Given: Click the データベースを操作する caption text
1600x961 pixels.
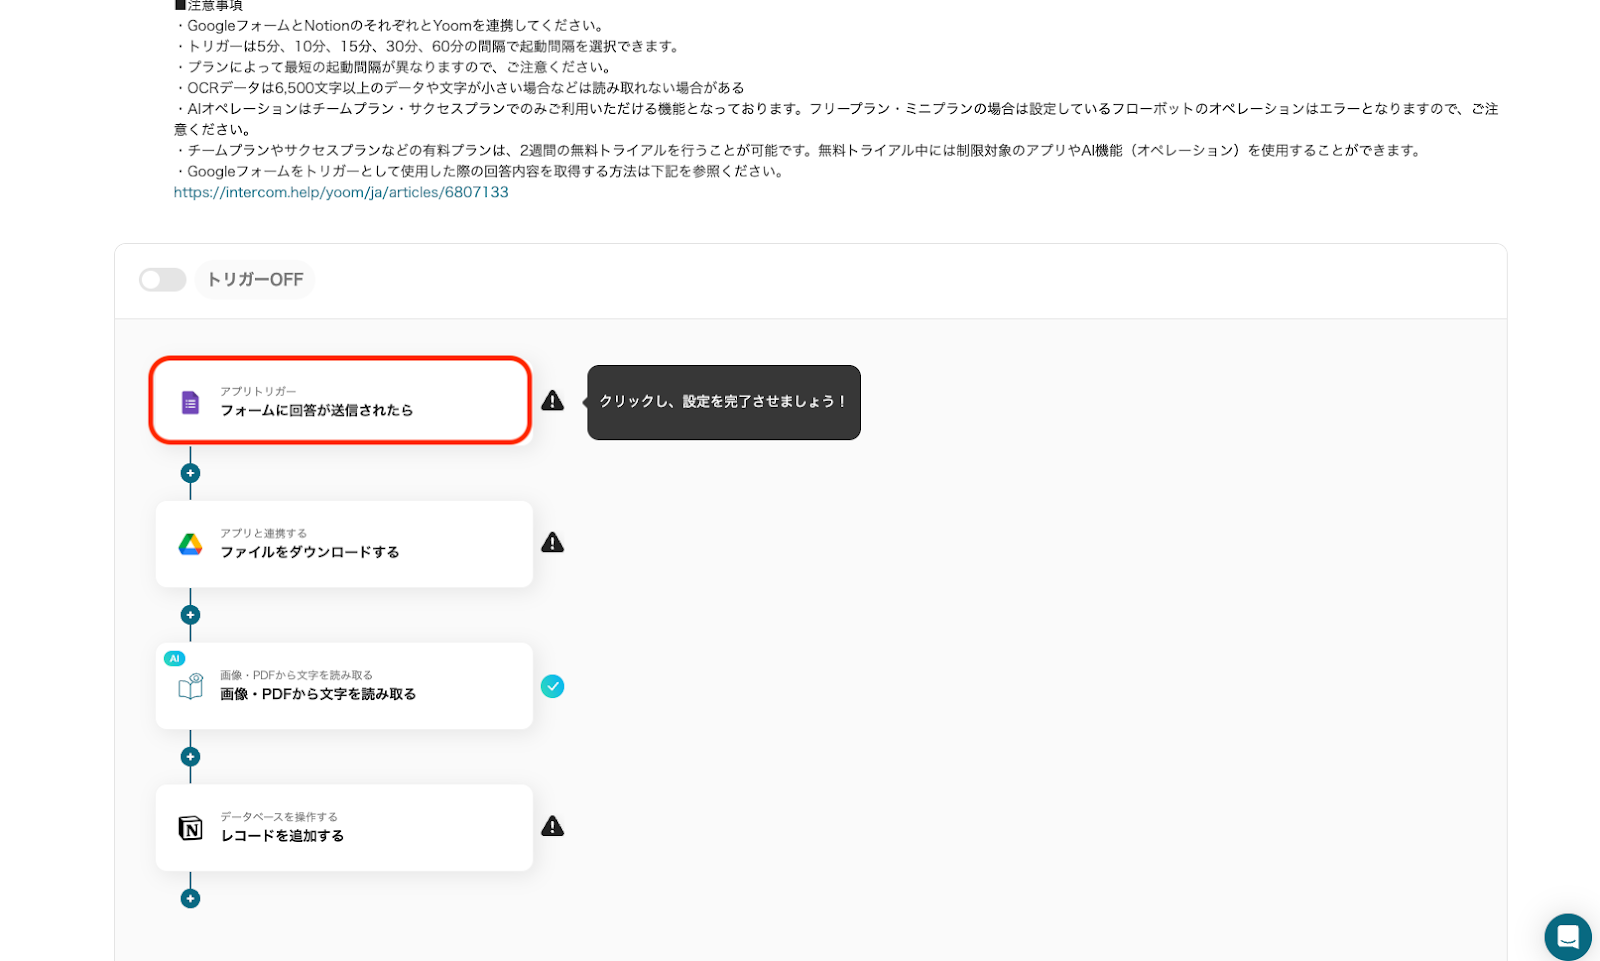Looking at the screenshot, I should tap(279, 817).
